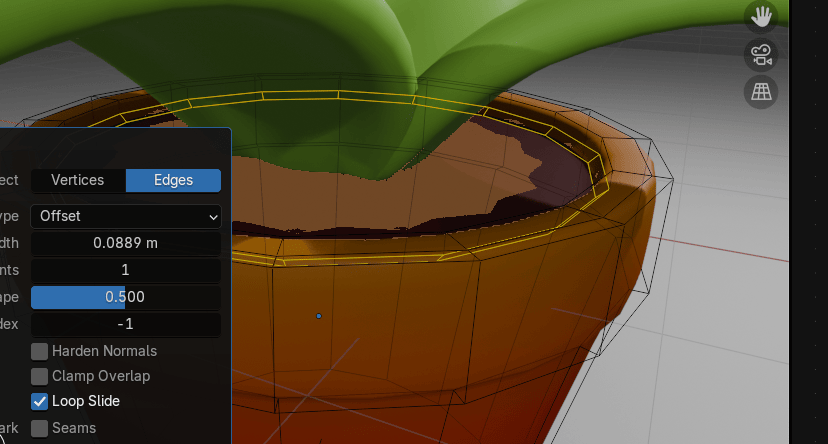The height and width of the screenshot is (444, 828).
Task: Click the Shape slider at 0.500
Action: pyautogui.click(x=126, y=297)
